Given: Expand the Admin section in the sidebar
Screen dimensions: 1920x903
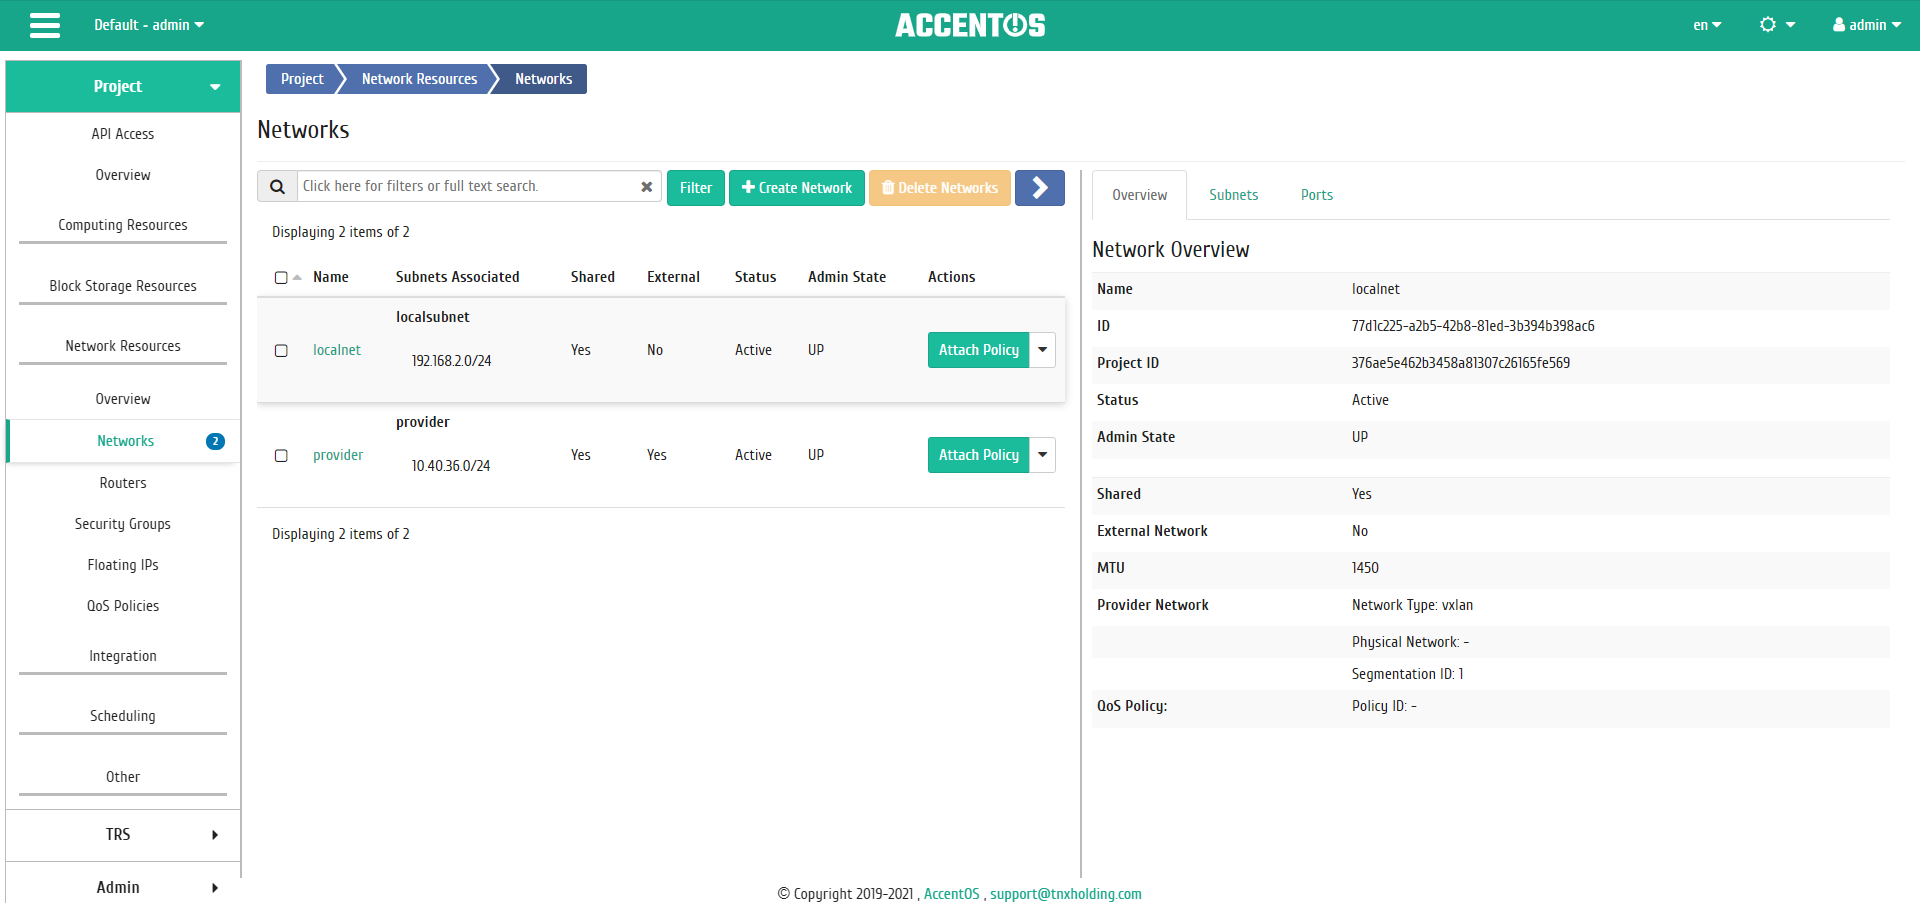Looking at the screenshot, I should click(x=117, y=886).
